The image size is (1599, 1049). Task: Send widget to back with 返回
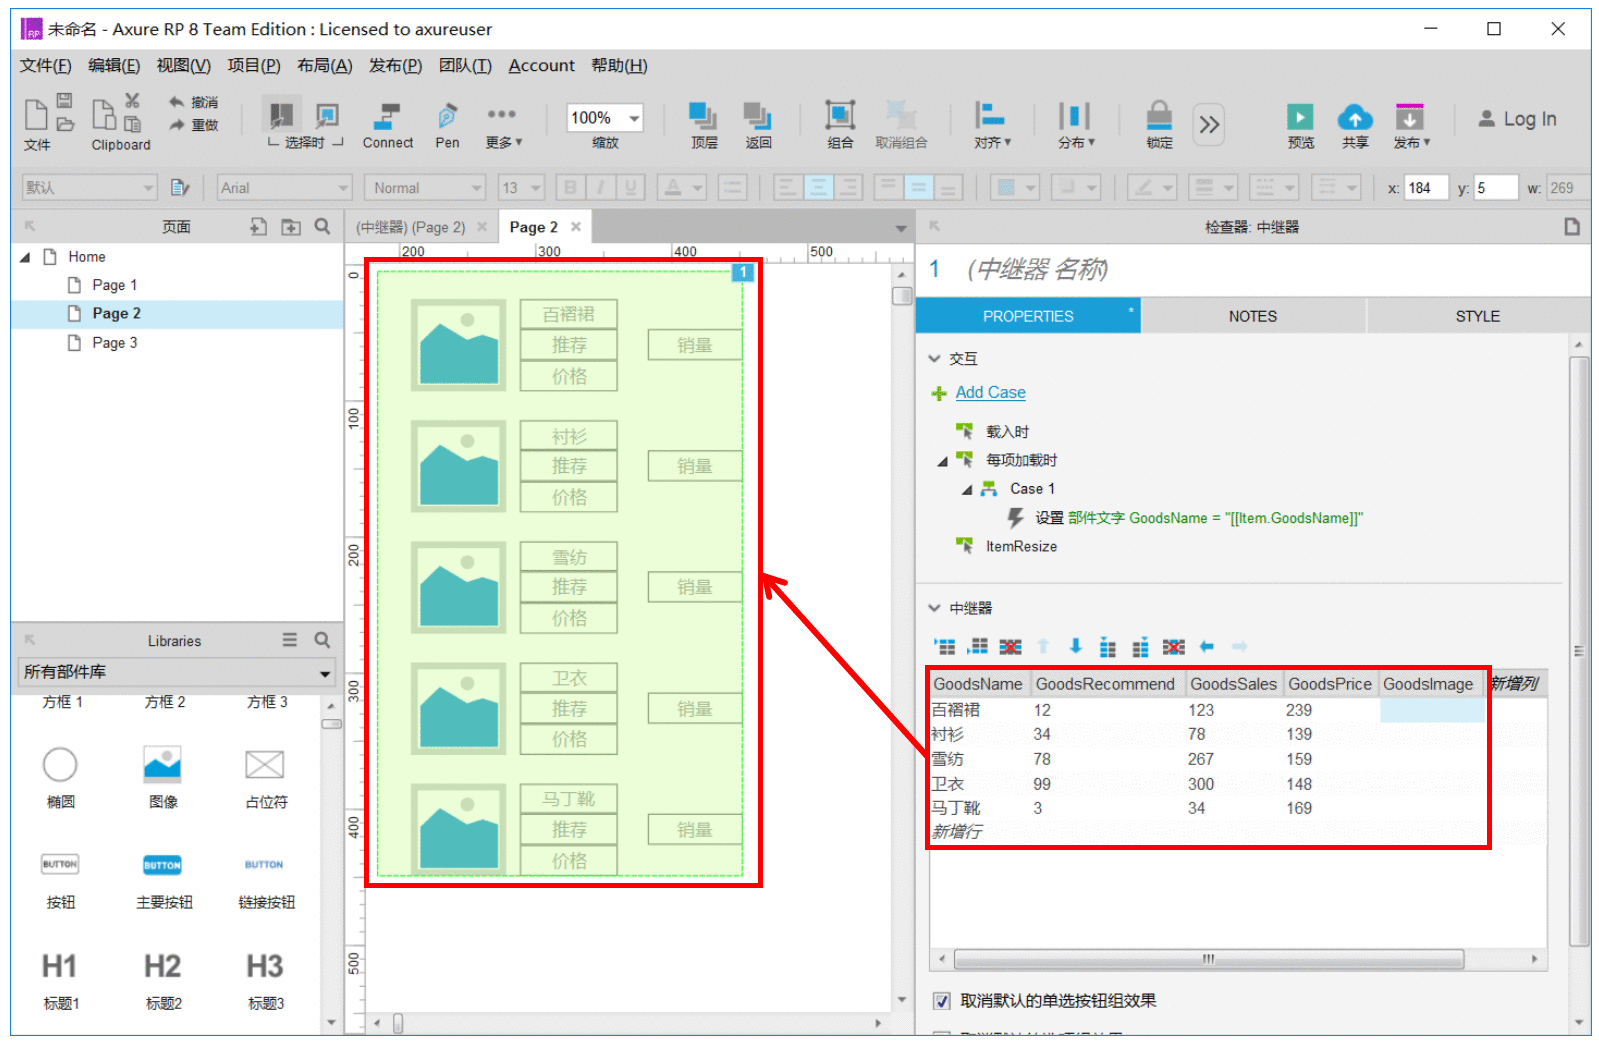(758, 125)
